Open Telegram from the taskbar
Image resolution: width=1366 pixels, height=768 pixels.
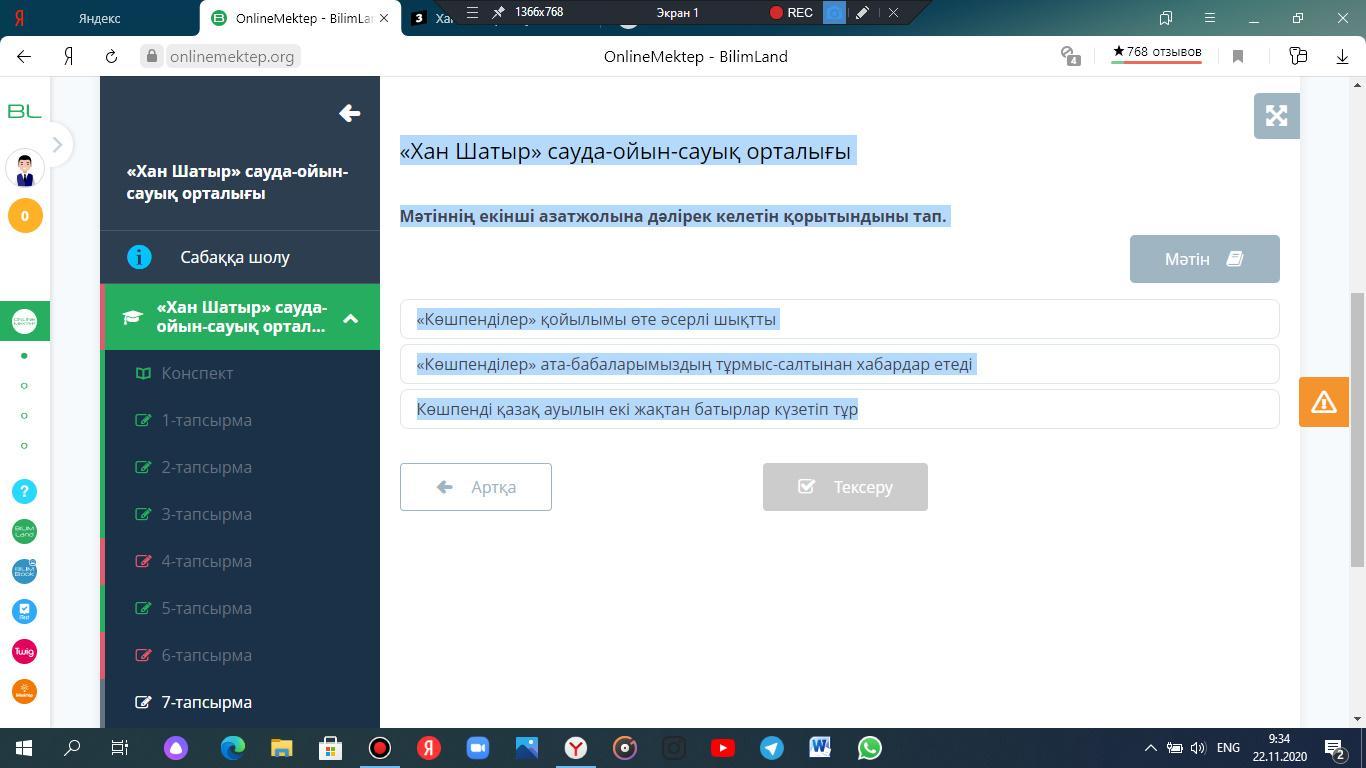pyautogui.click(x=771, y=748)
